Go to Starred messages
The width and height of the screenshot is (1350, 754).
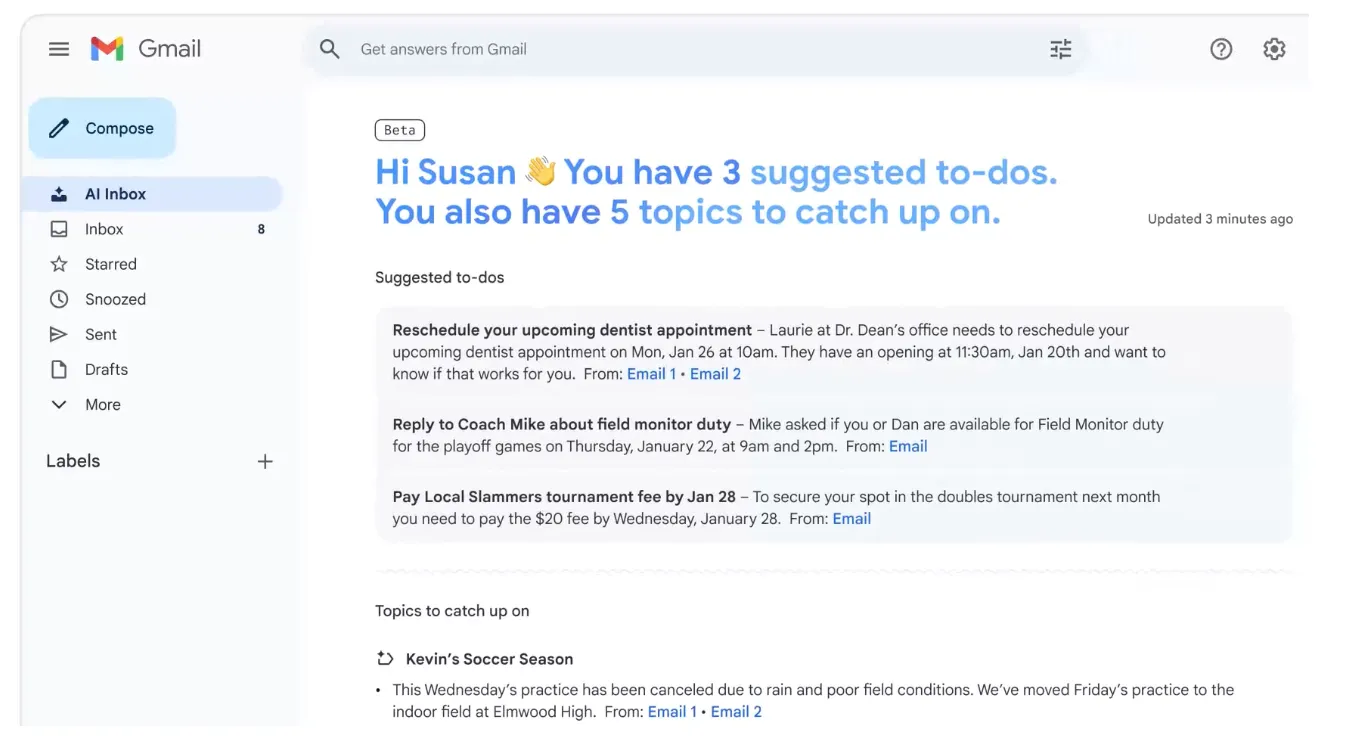[110, 264]
